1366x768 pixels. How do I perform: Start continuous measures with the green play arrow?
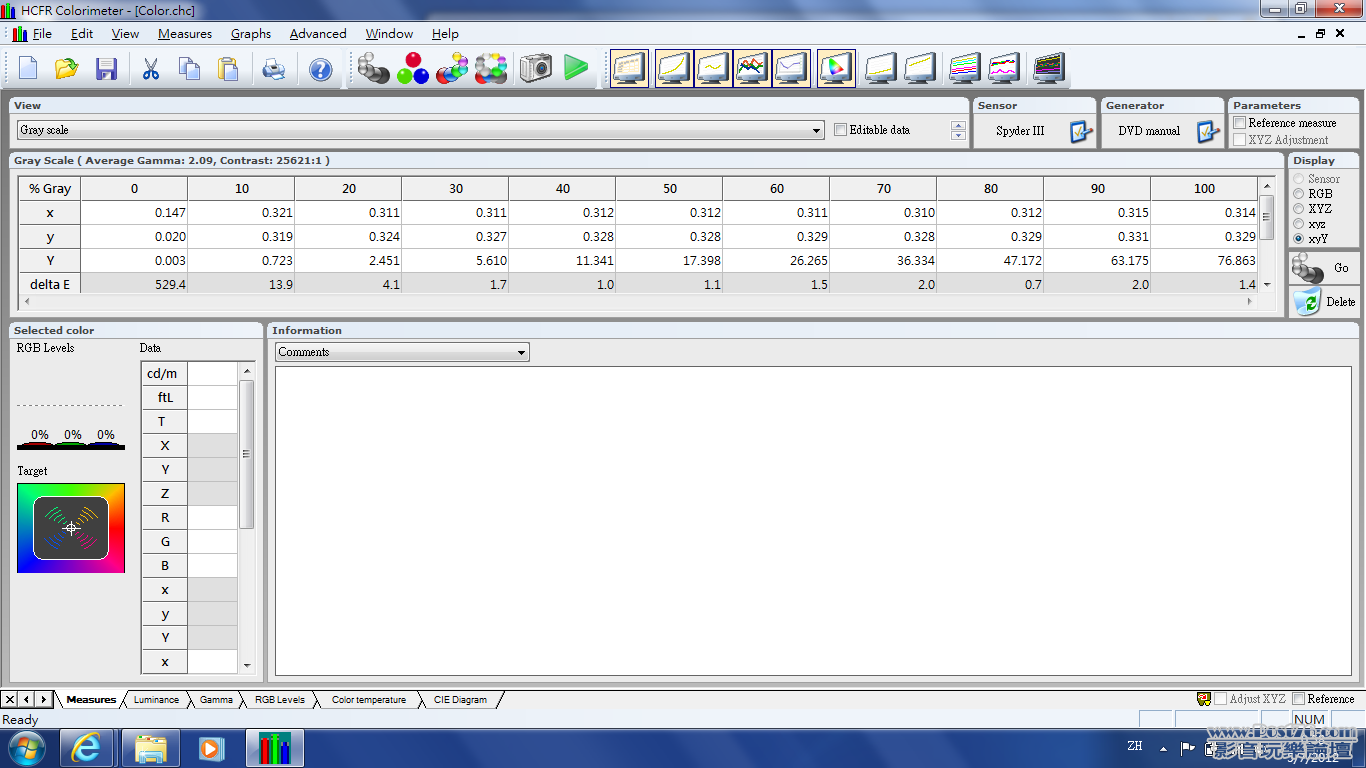(576, 69)
